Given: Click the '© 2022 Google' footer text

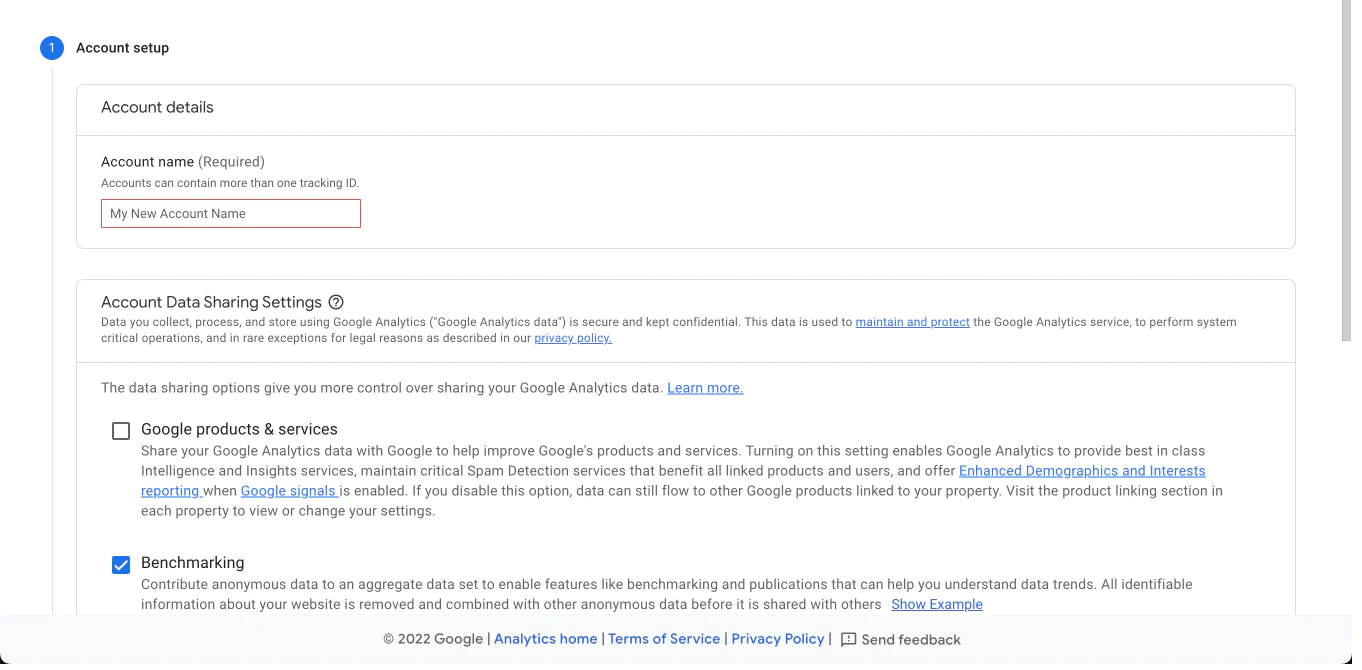Looking at the screenshot, I should [433, 639].
